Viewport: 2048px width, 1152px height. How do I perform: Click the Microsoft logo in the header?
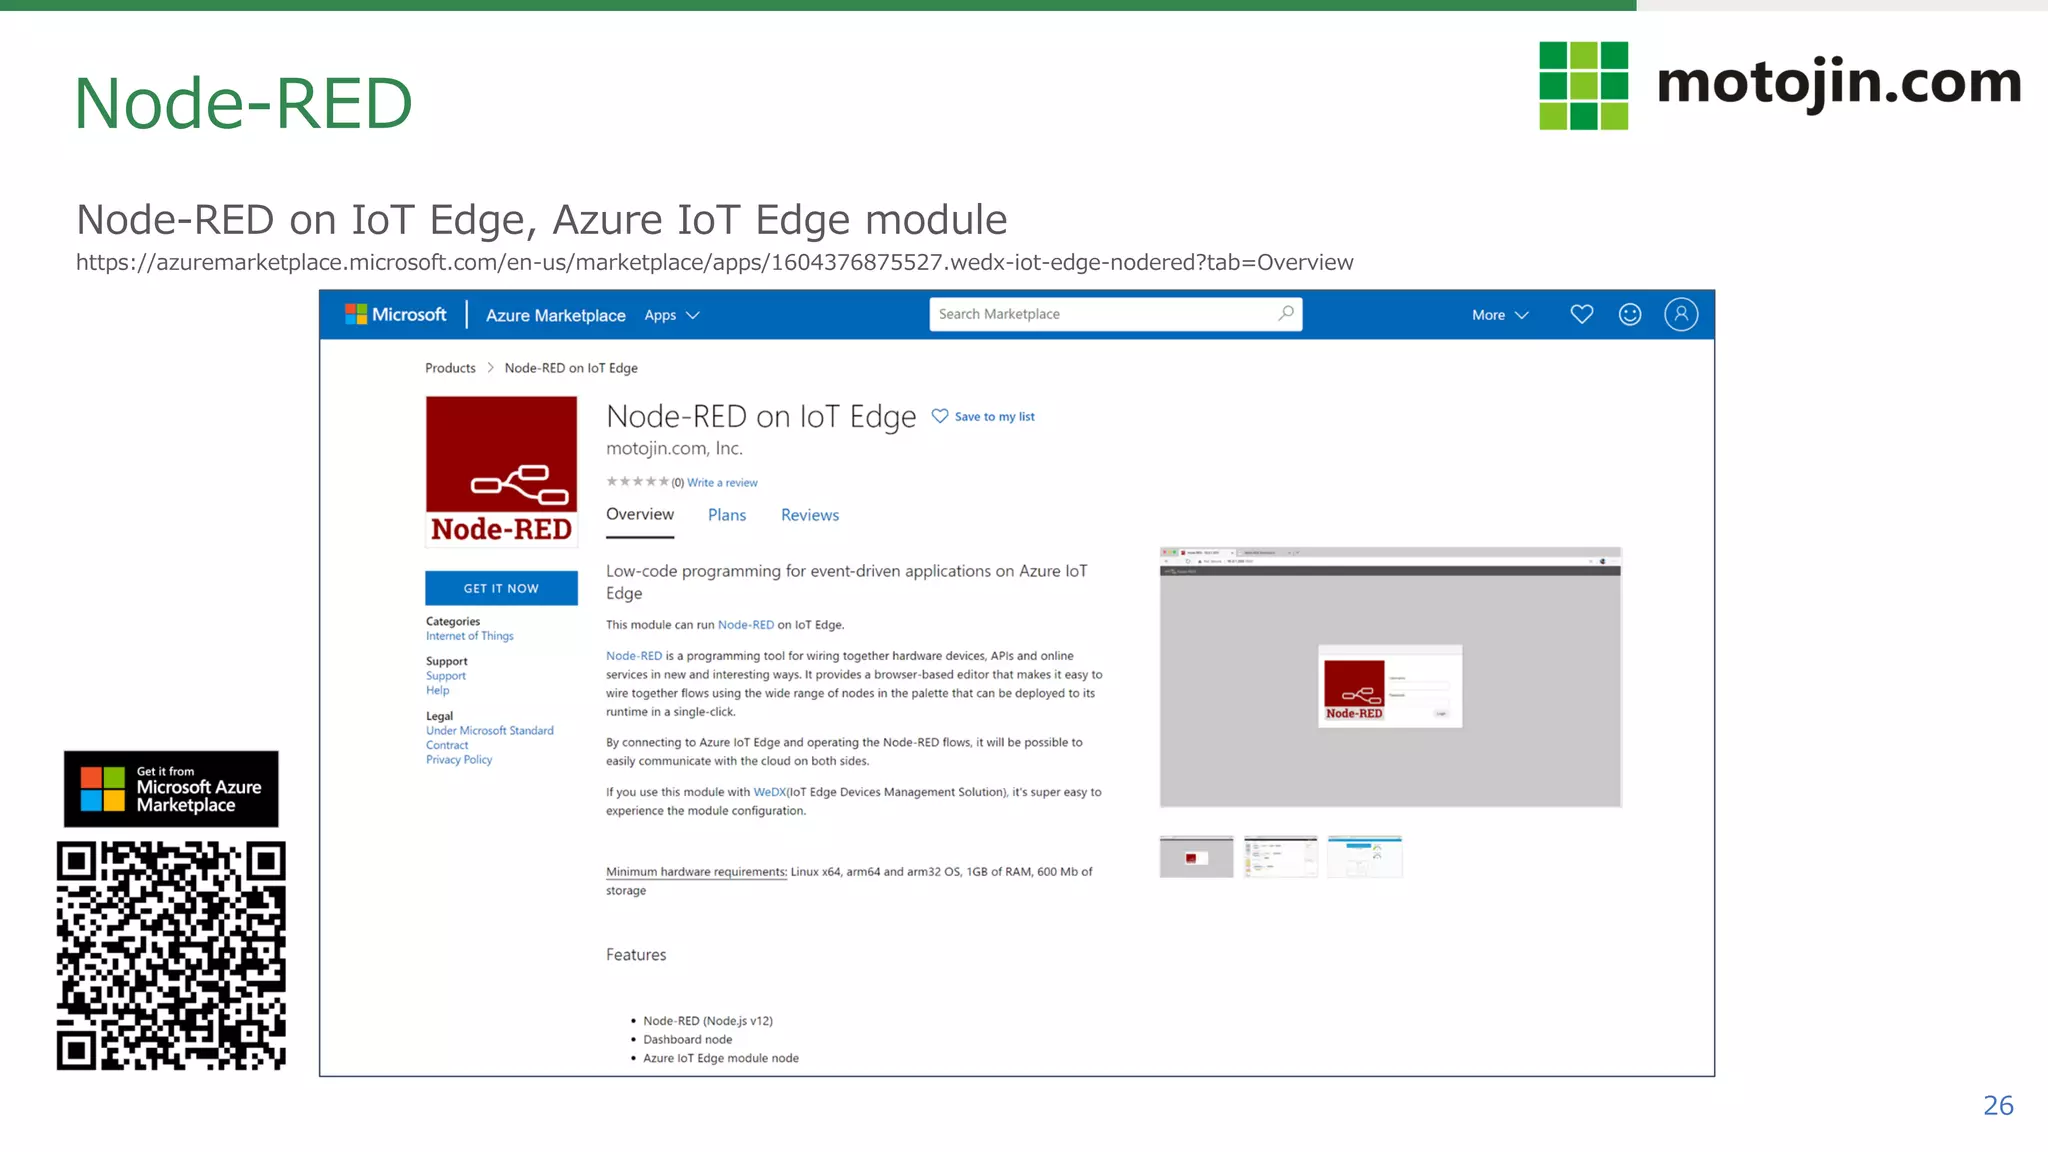coord(396,315)
